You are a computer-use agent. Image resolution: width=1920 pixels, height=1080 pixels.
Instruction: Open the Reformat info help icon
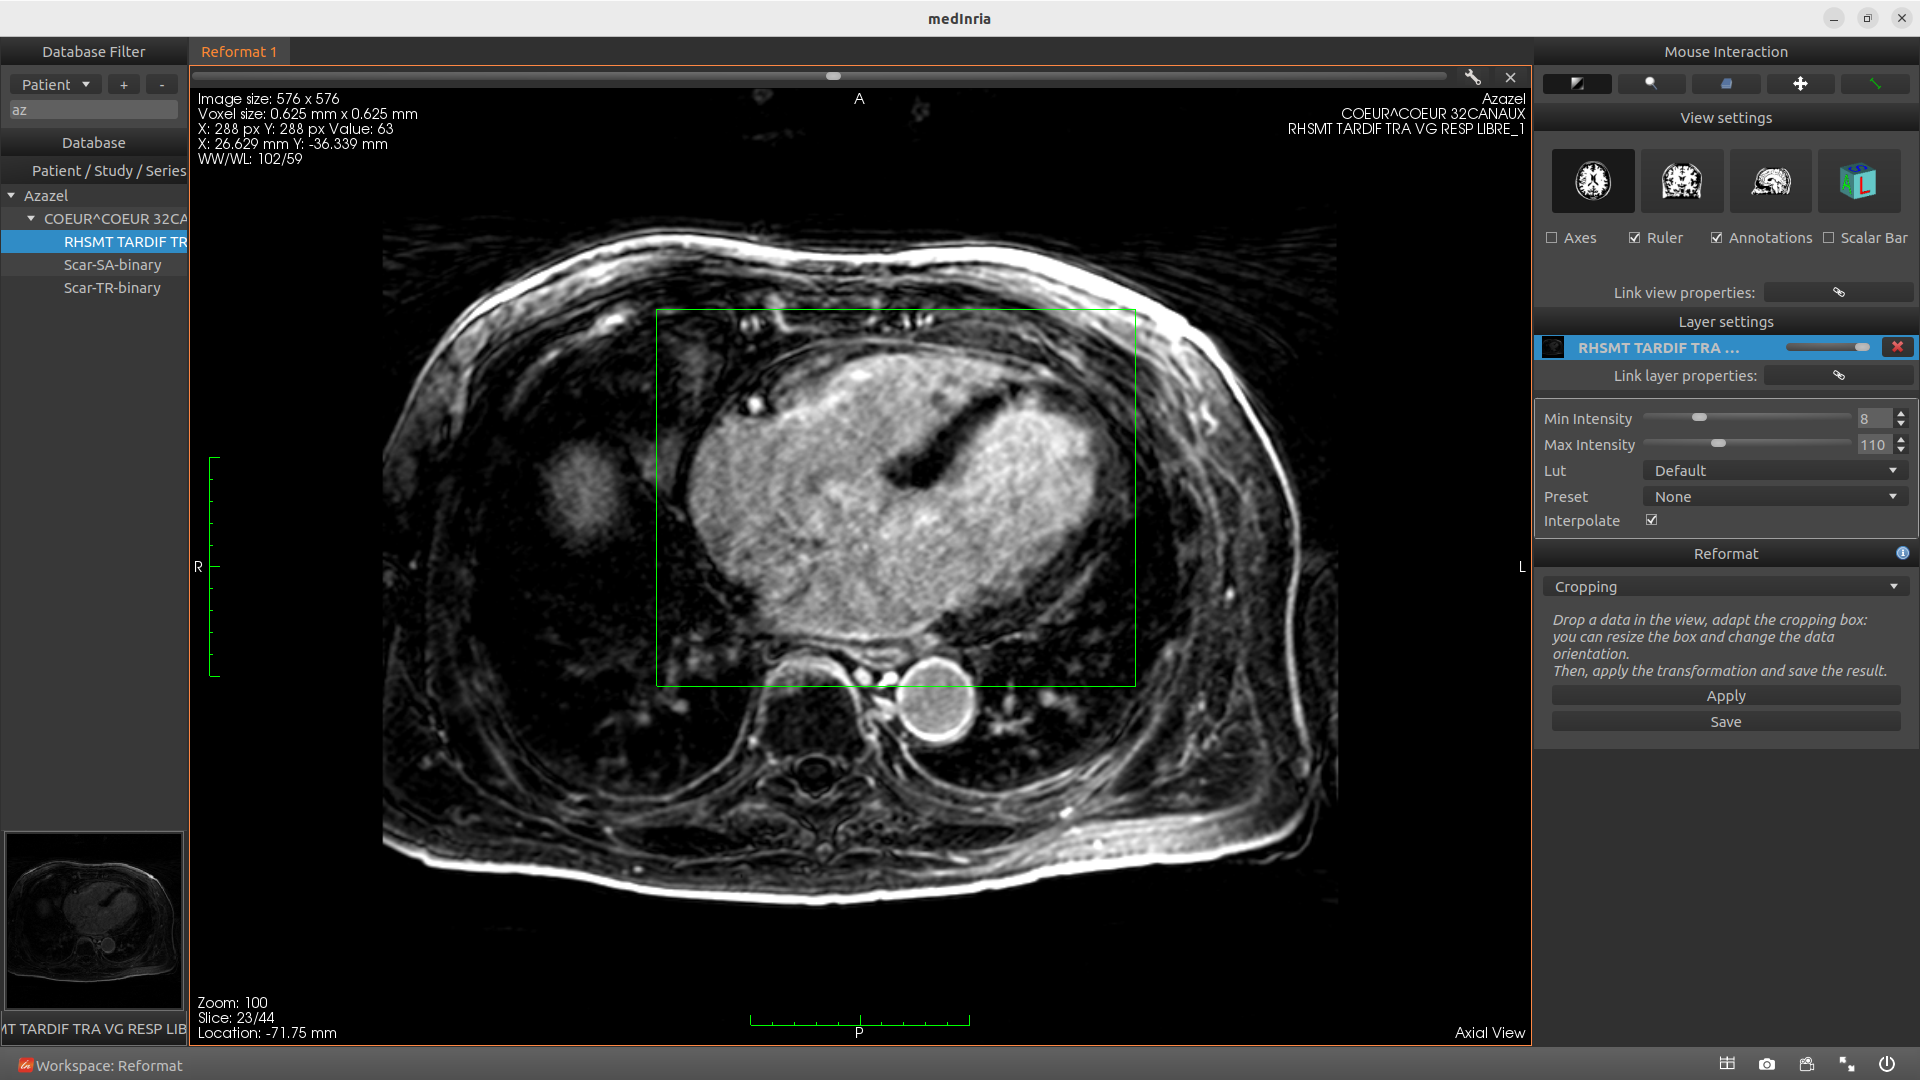tap(1902, 553)
